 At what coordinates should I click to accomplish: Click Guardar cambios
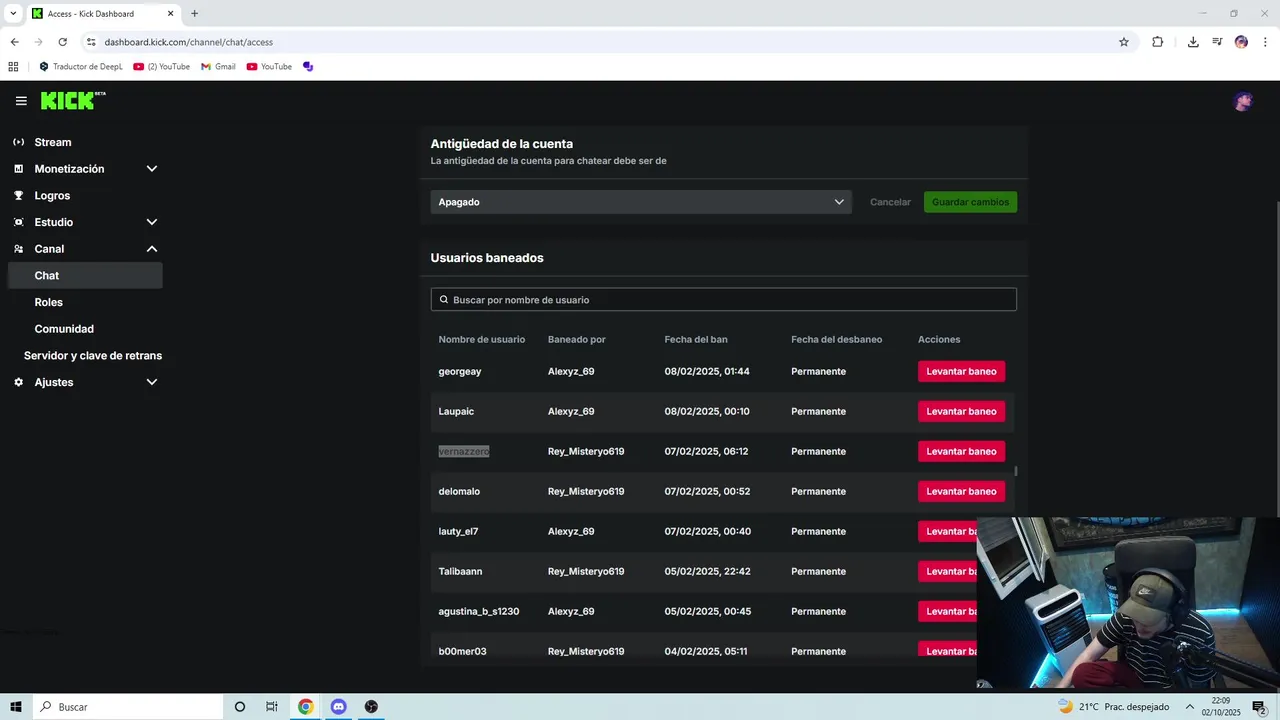pyautogui.click(x=970, y=202)
